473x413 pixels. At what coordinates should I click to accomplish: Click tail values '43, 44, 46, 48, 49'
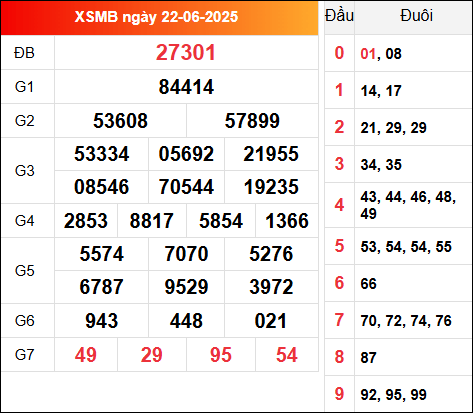click(x=408, y=205)
